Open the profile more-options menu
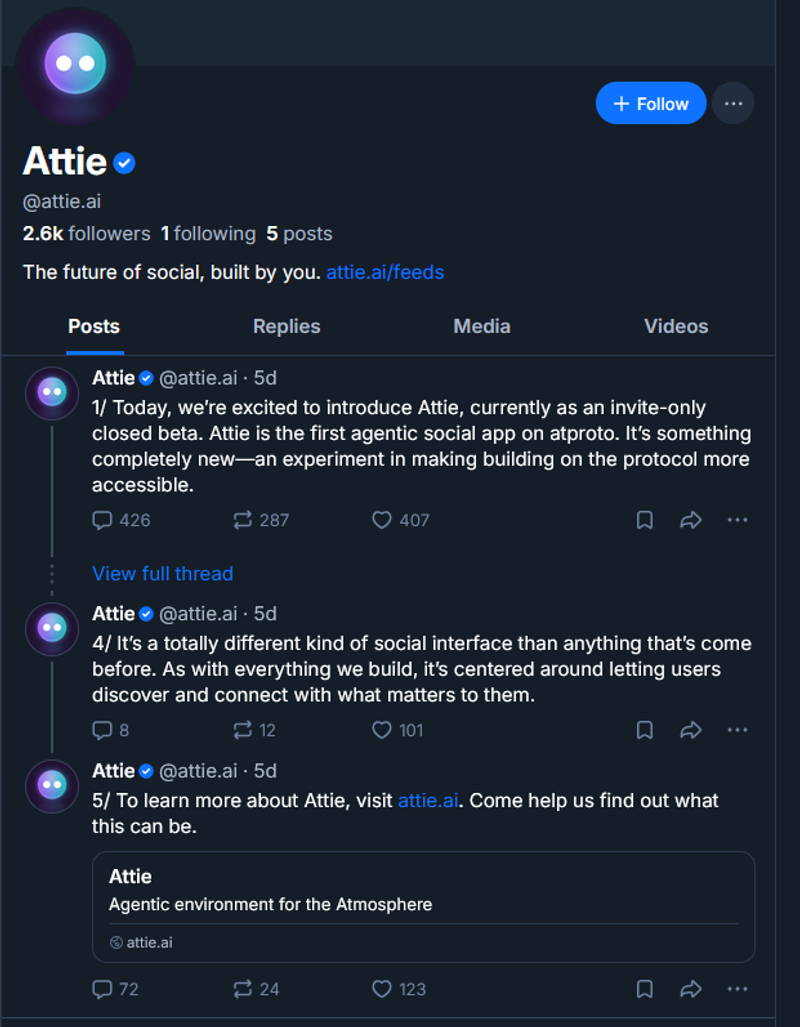The height and width of the screenshot is (1027, 800). pyautogui.click(x=733, y=103)
